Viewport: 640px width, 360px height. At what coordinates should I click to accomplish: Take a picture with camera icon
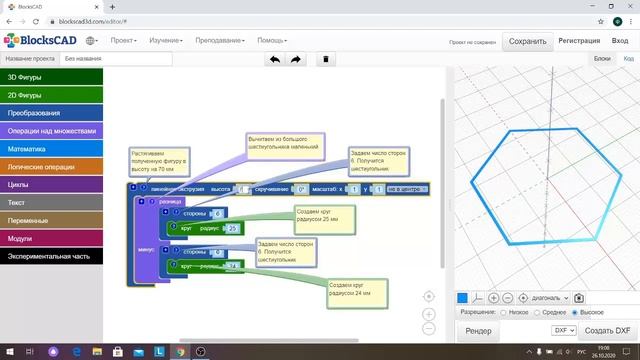tap(579, 298)
